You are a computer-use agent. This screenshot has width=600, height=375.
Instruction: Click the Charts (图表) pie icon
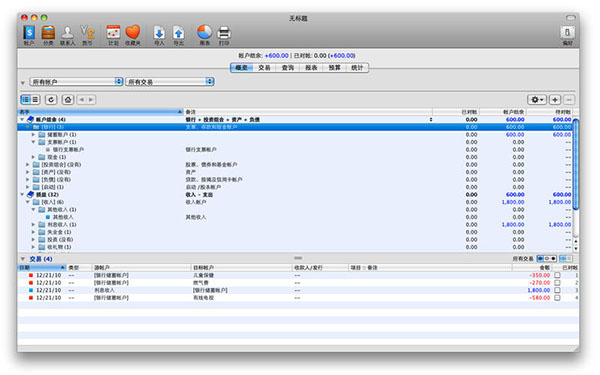pos(205,33)
